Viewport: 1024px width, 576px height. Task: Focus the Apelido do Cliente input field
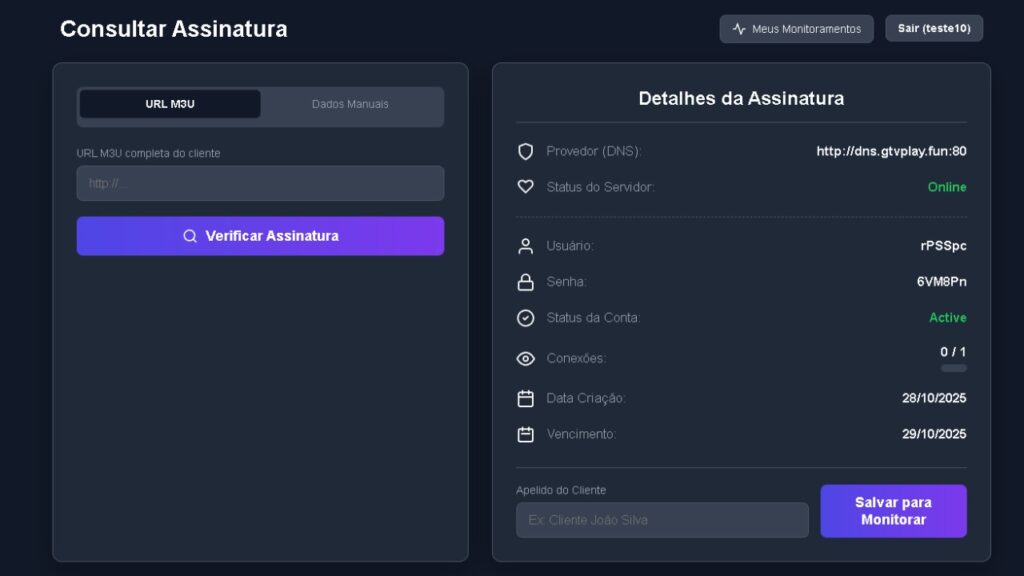tap(662, 520)
